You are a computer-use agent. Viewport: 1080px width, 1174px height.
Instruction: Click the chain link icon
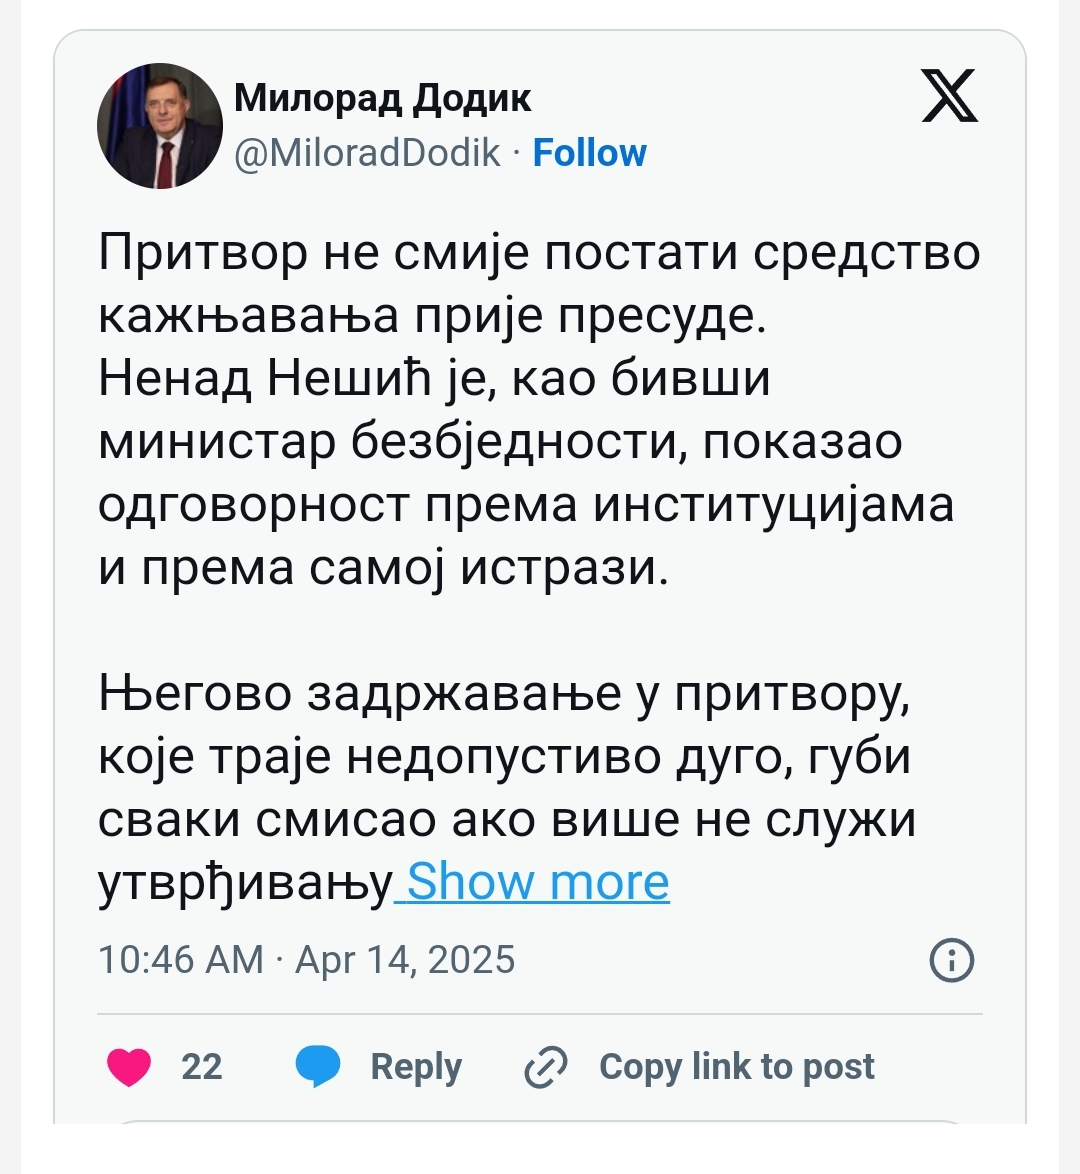coord(545,1067)
